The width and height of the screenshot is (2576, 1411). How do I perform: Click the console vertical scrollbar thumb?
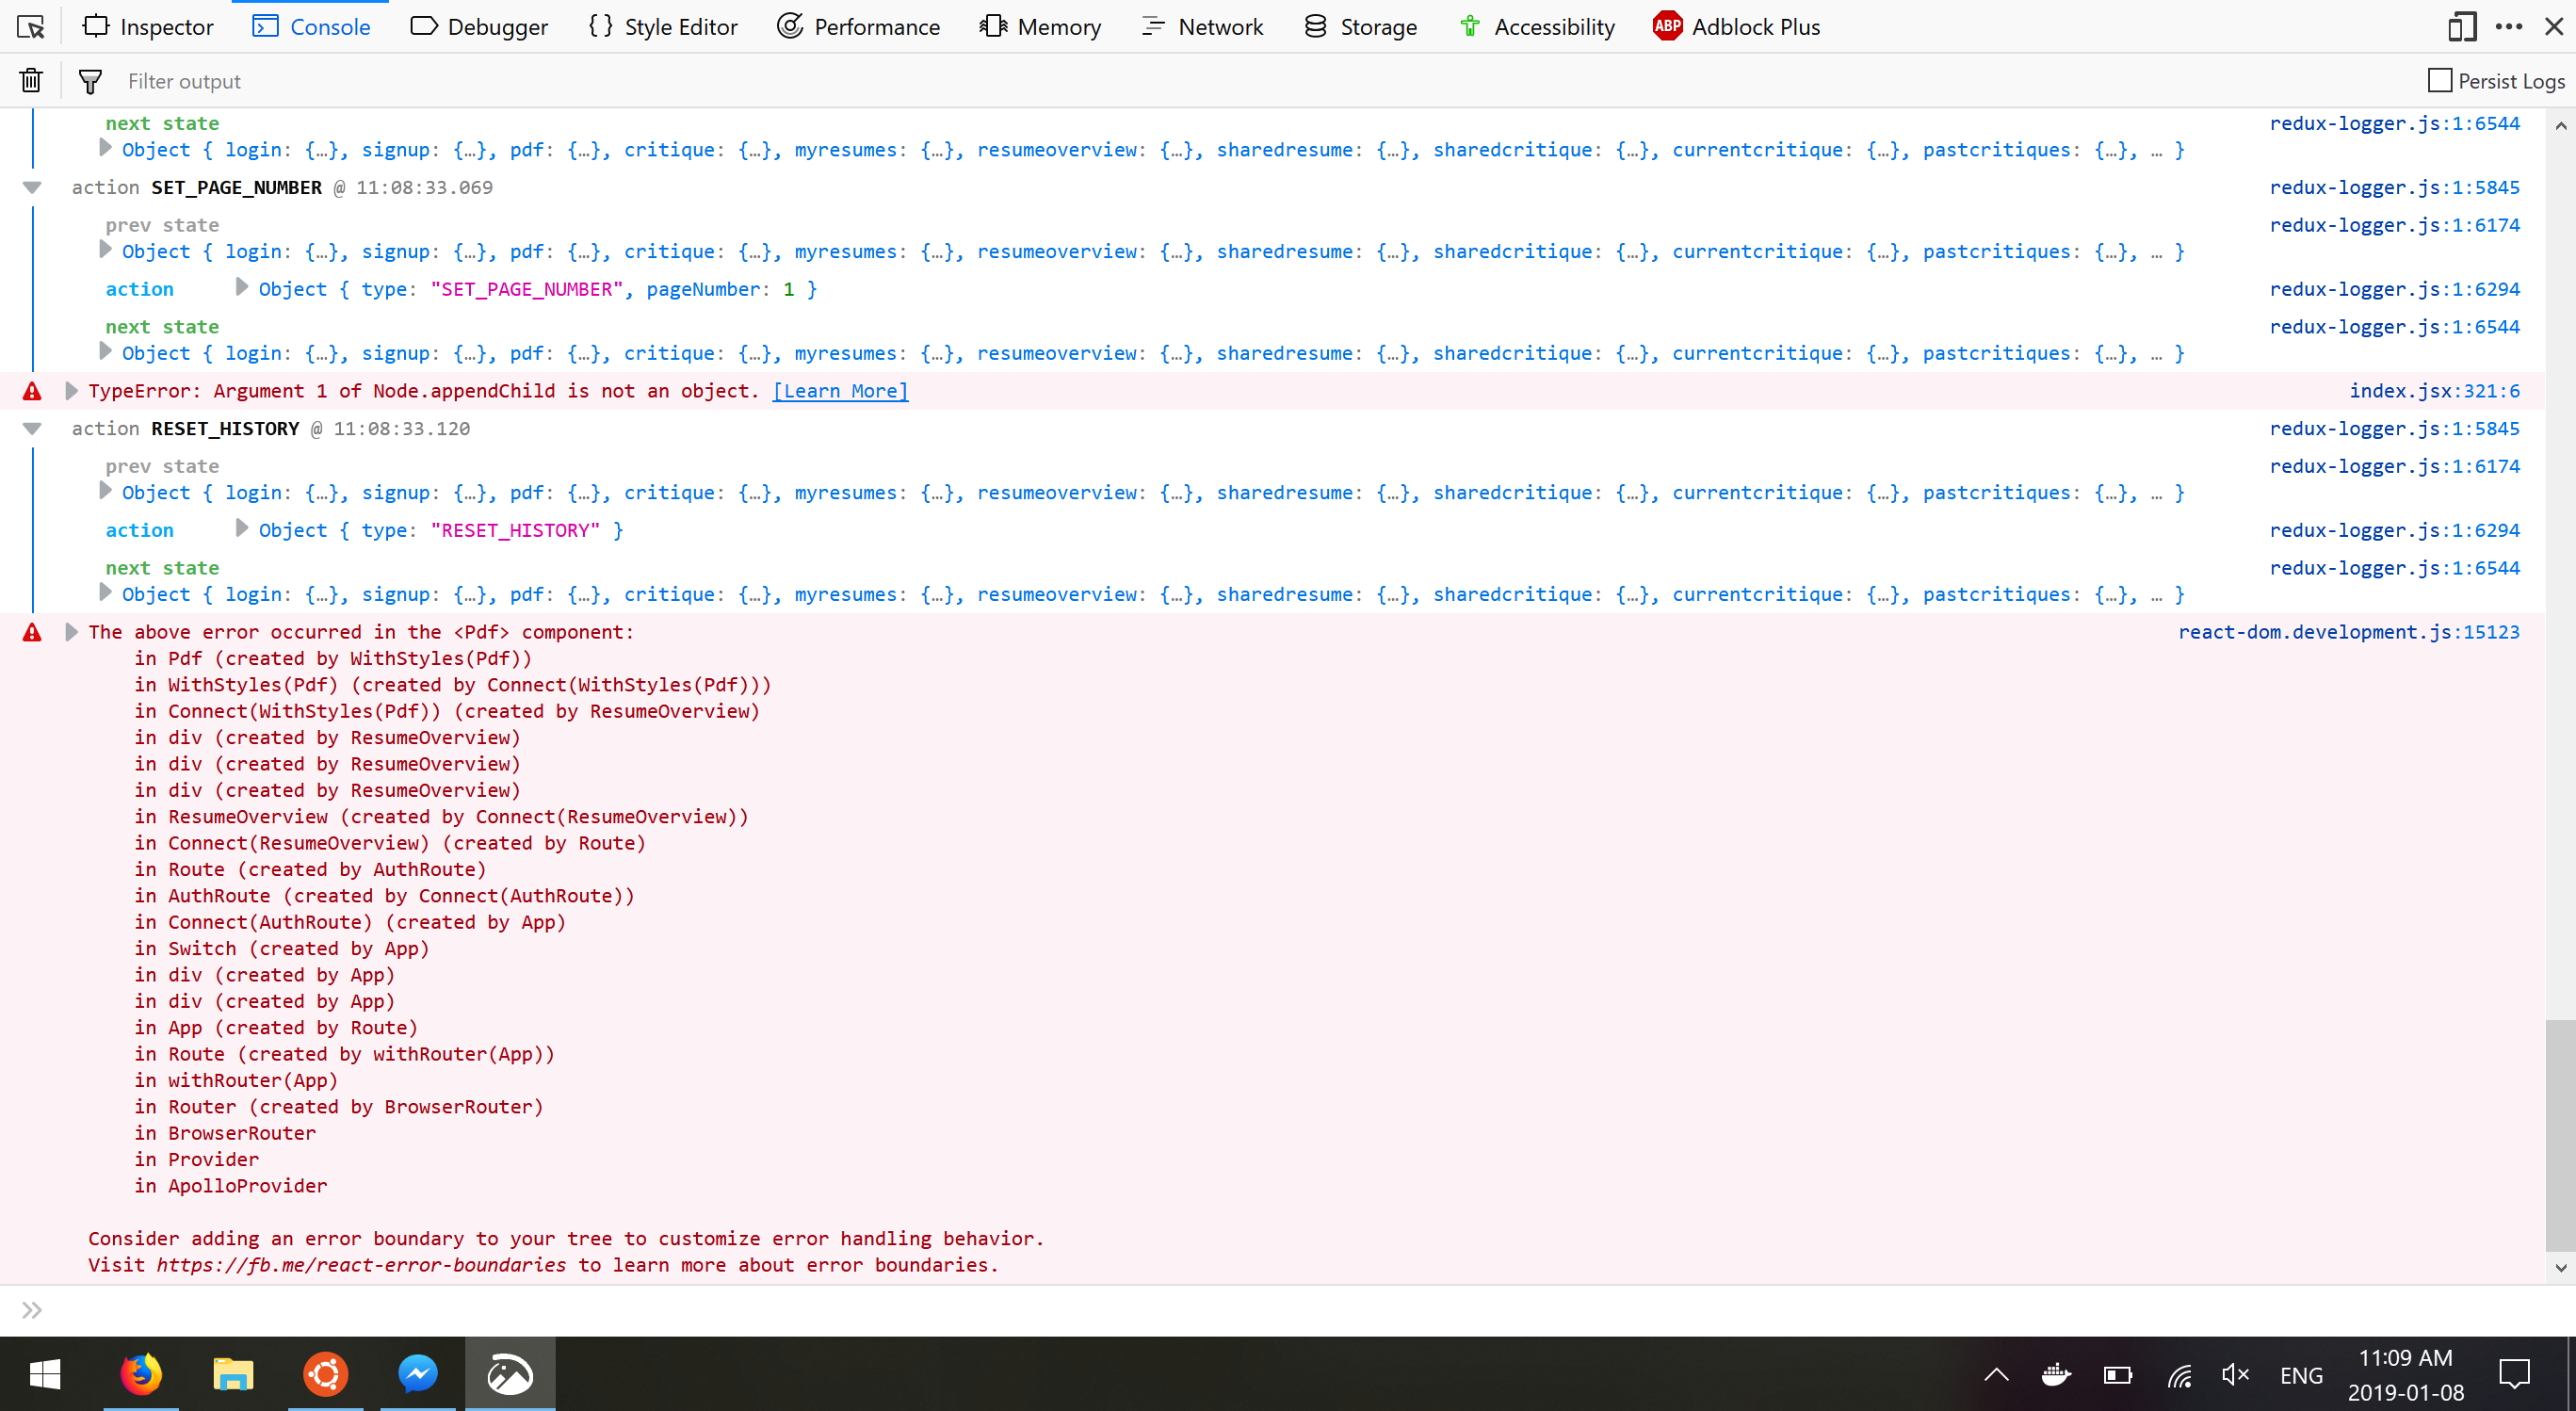[x=2559, y=1134]
